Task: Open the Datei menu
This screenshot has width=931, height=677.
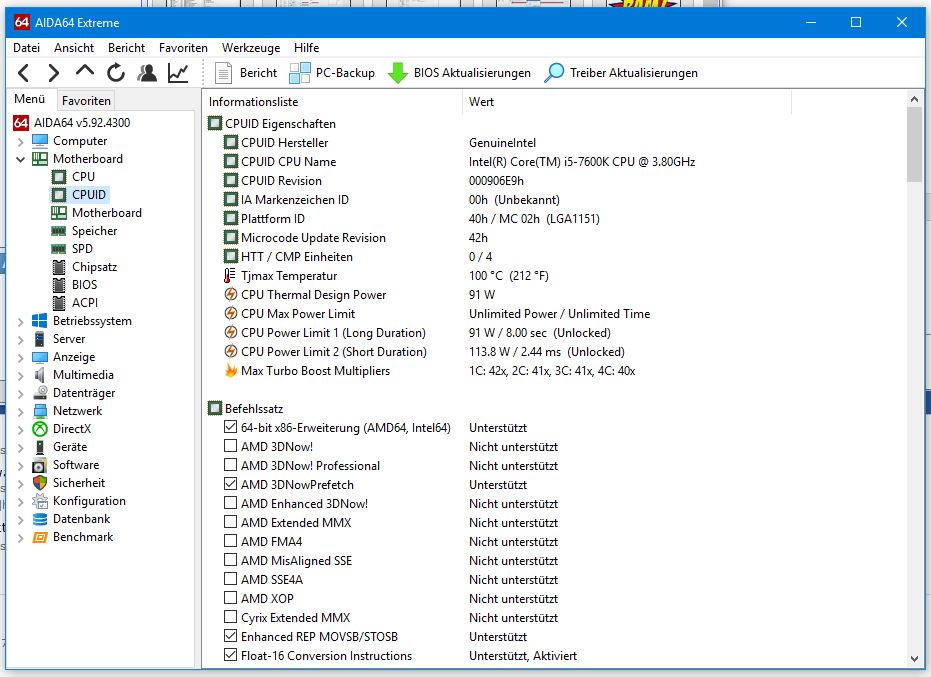Action: point(27,48)
